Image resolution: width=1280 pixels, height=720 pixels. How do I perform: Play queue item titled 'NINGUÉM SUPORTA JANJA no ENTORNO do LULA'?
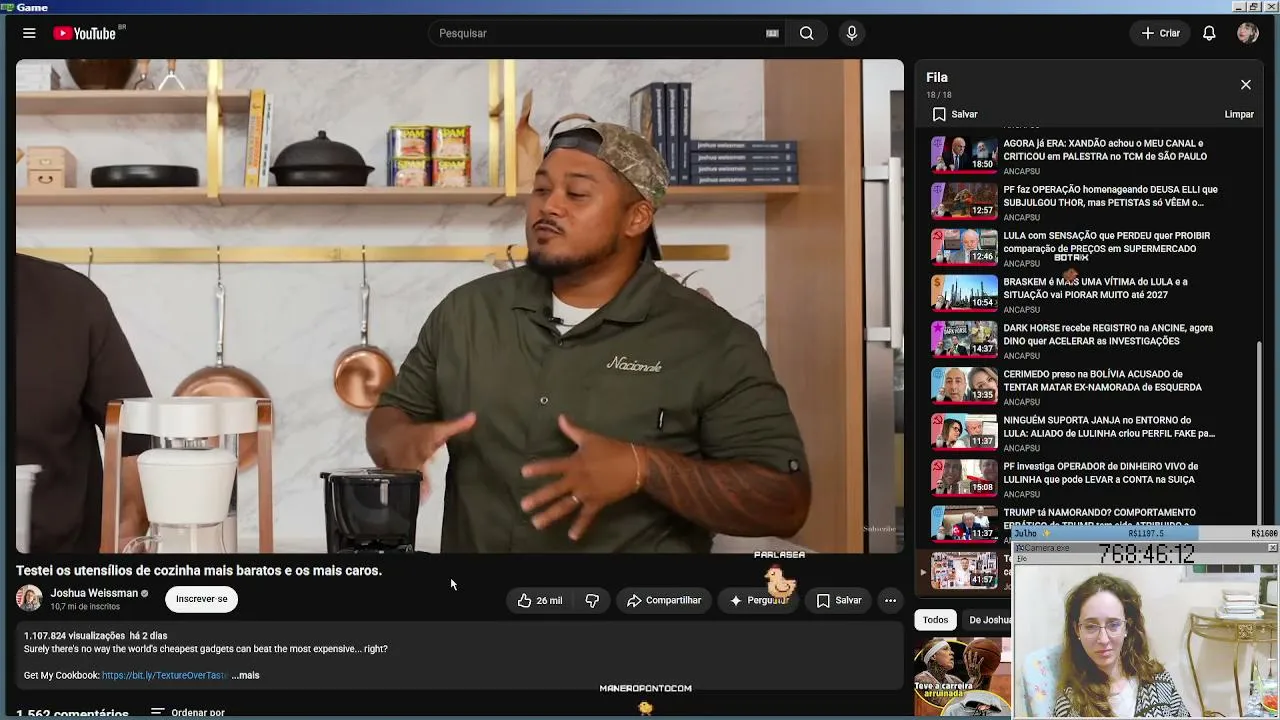point(1109,427)
